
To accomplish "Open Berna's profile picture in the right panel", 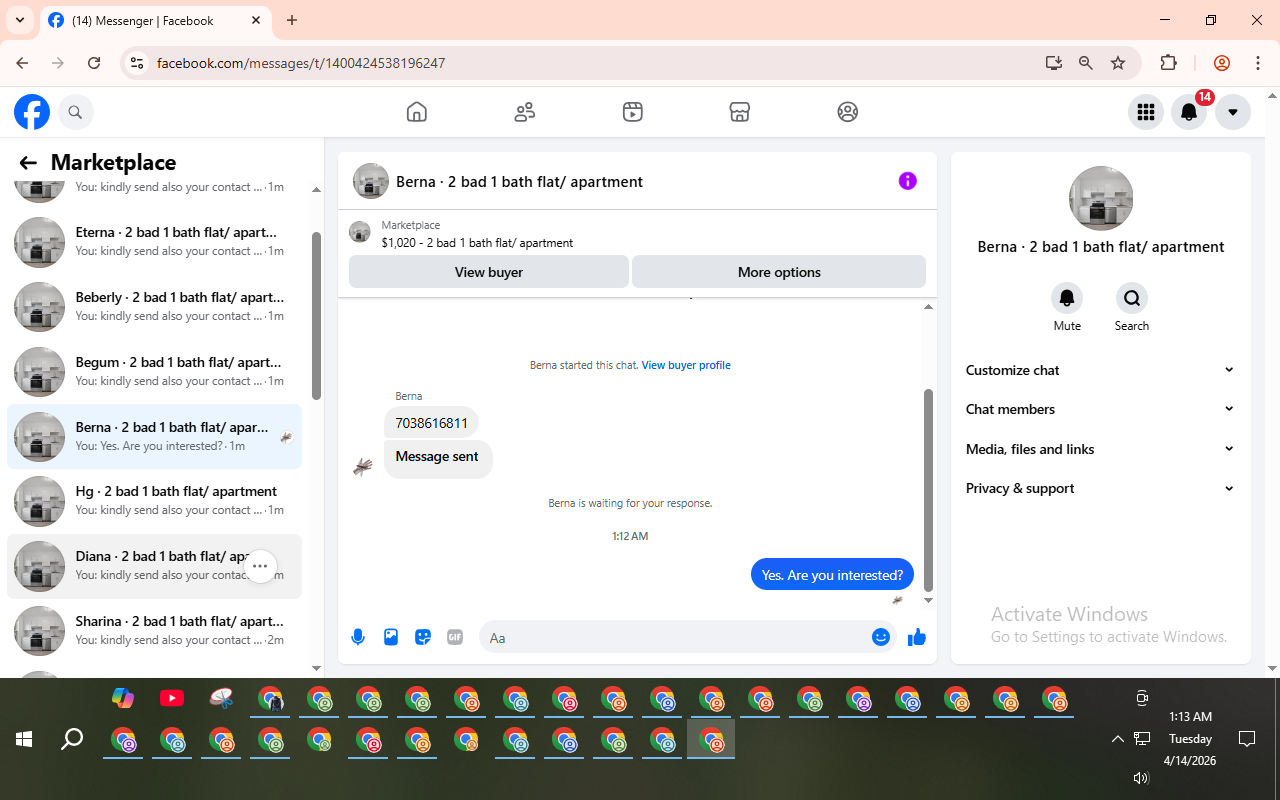I will point(1101,198).
